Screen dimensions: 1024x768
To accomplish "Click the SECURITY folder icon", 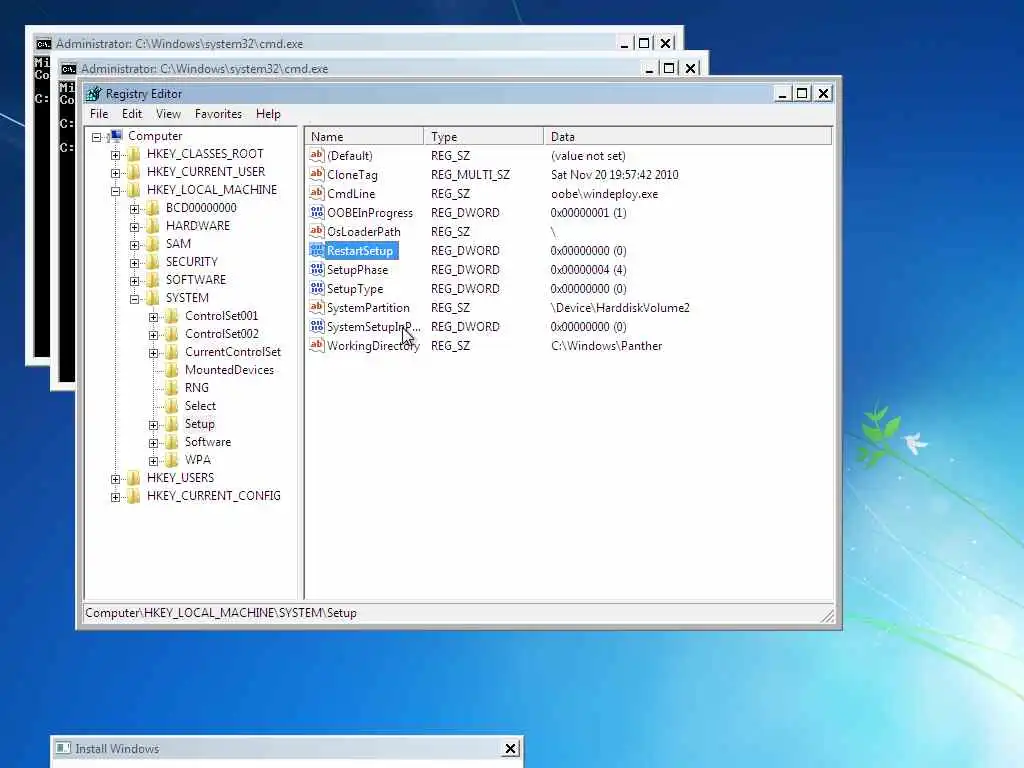I will [153, 262].
